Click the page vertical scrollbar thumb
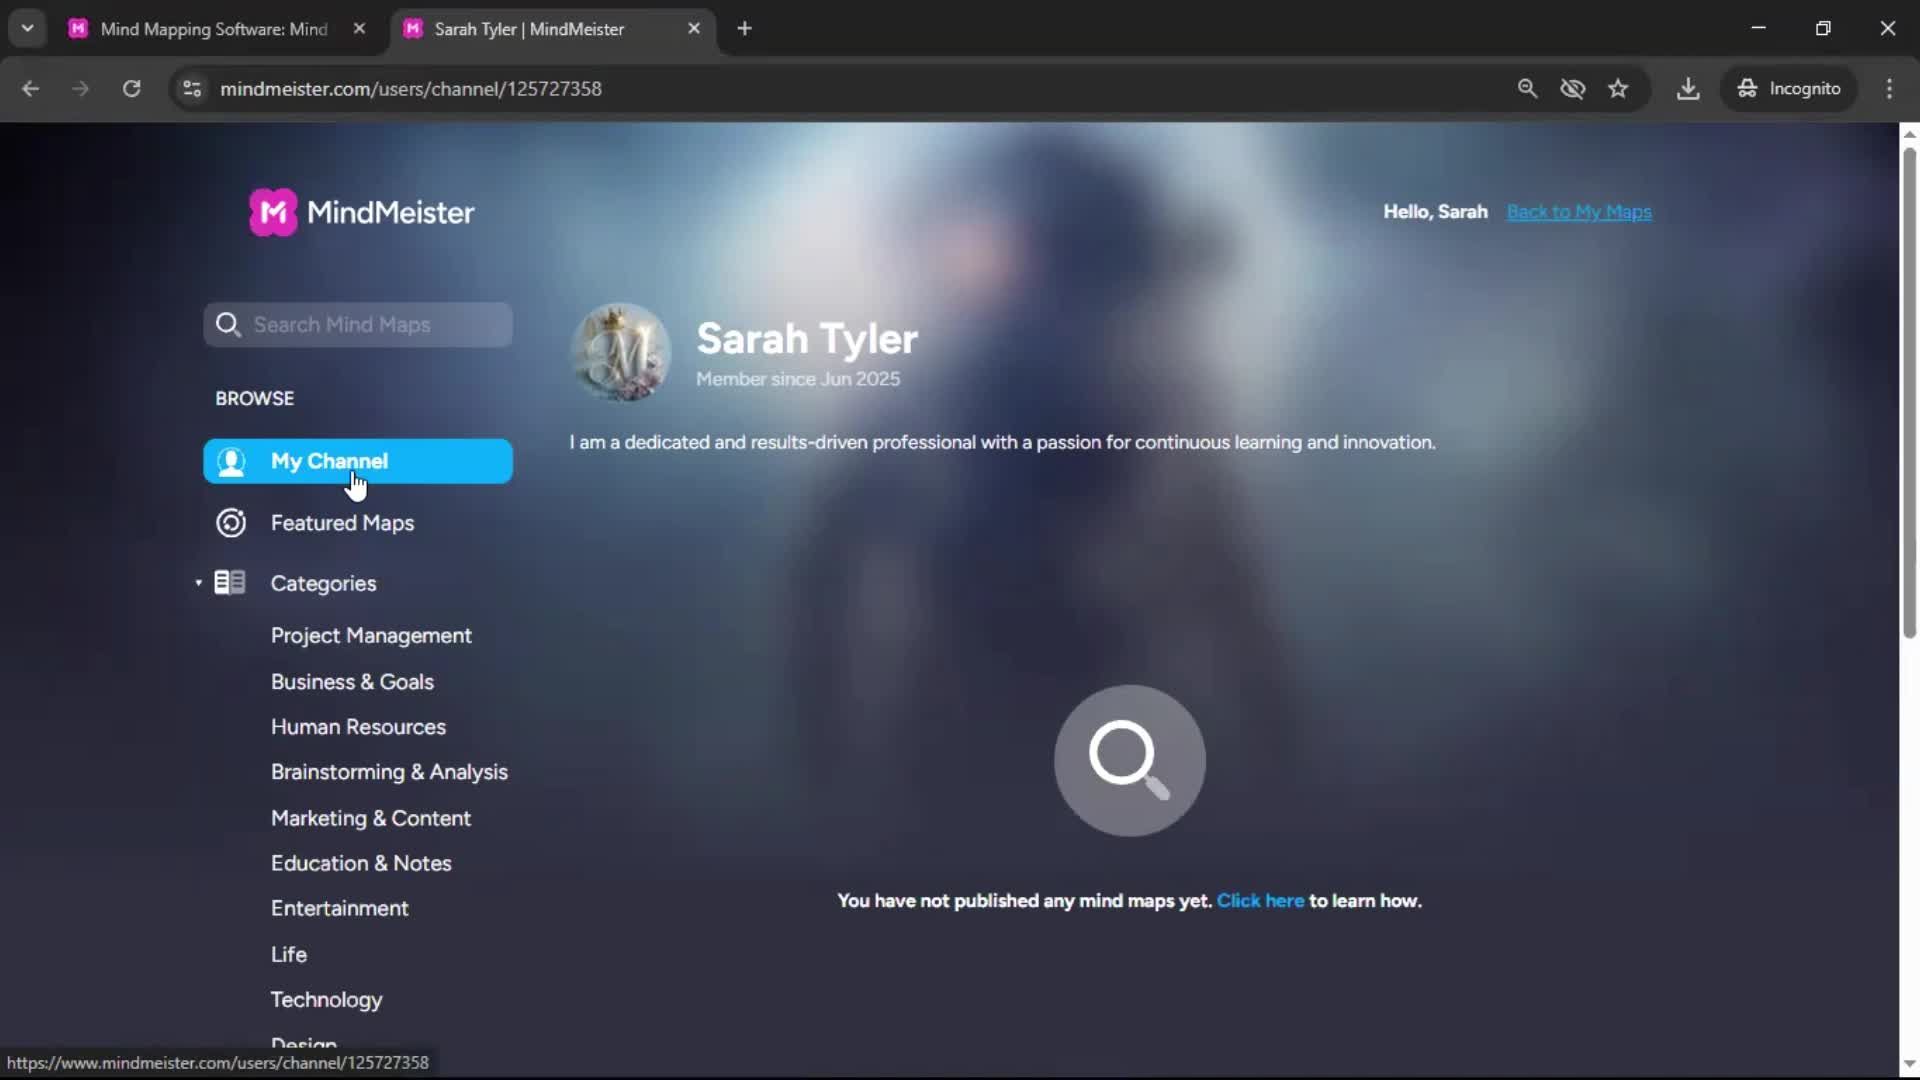This screenshot has height=1080, width=1920. point(1909,392)
